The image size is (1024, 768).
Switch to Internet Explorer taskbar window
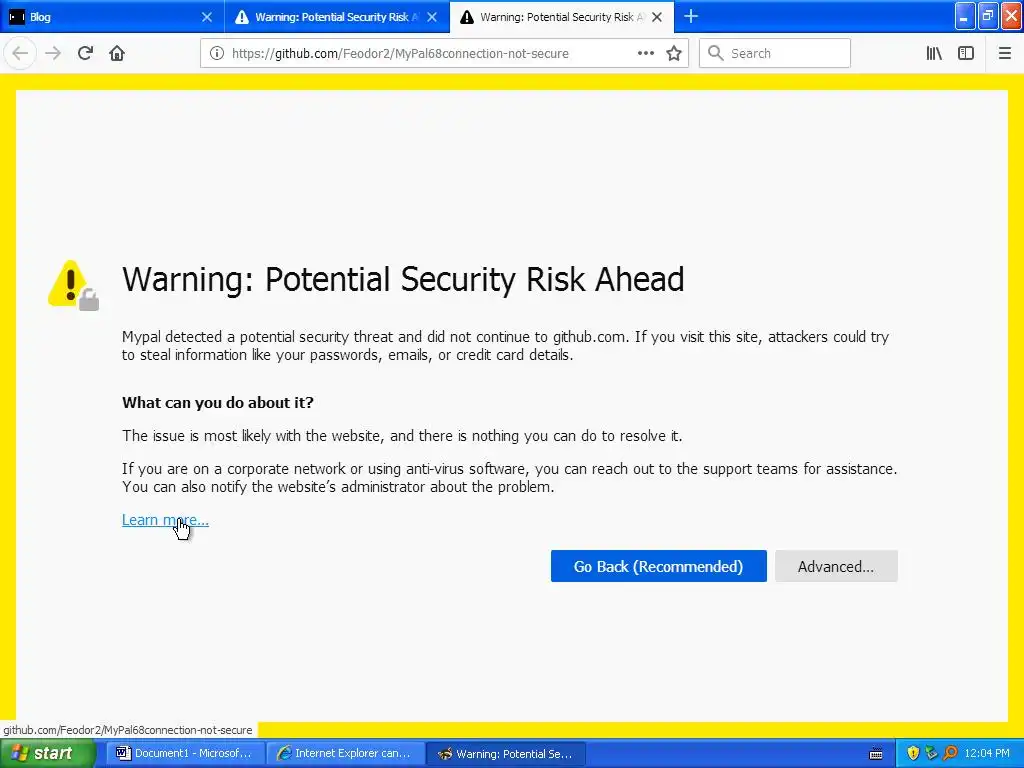pyautogui.click(x=344, y=754)
